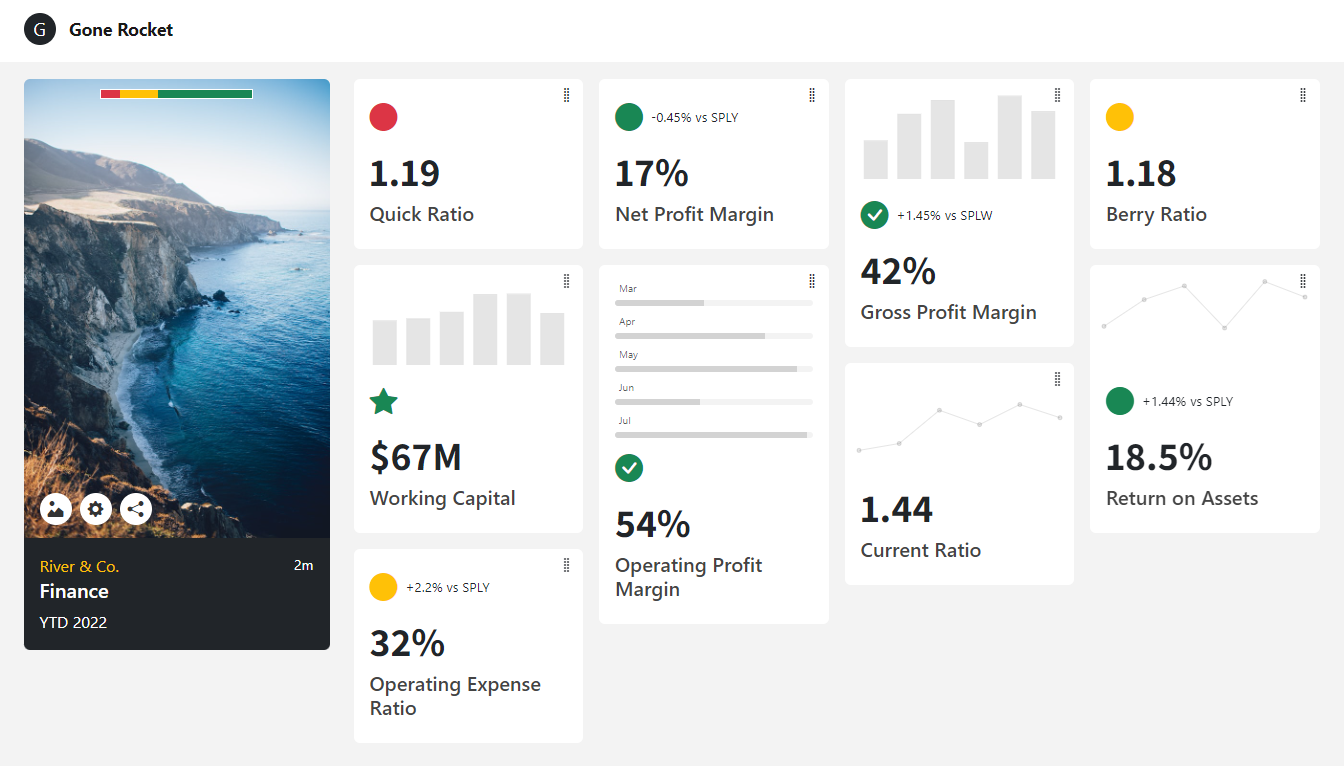
Task: Click the Jul progress bar in Operating Profit Margin
Action: pos(713,435)
